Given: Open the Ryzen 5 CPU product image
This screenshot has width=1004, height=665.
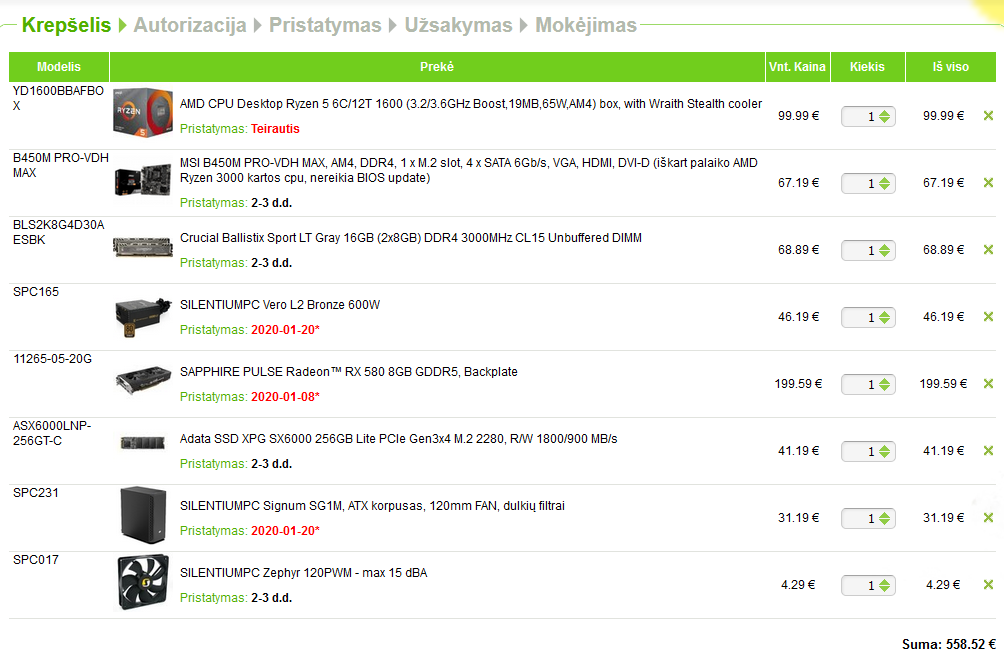Looking at the screenshot, I should tap(143, 113).
